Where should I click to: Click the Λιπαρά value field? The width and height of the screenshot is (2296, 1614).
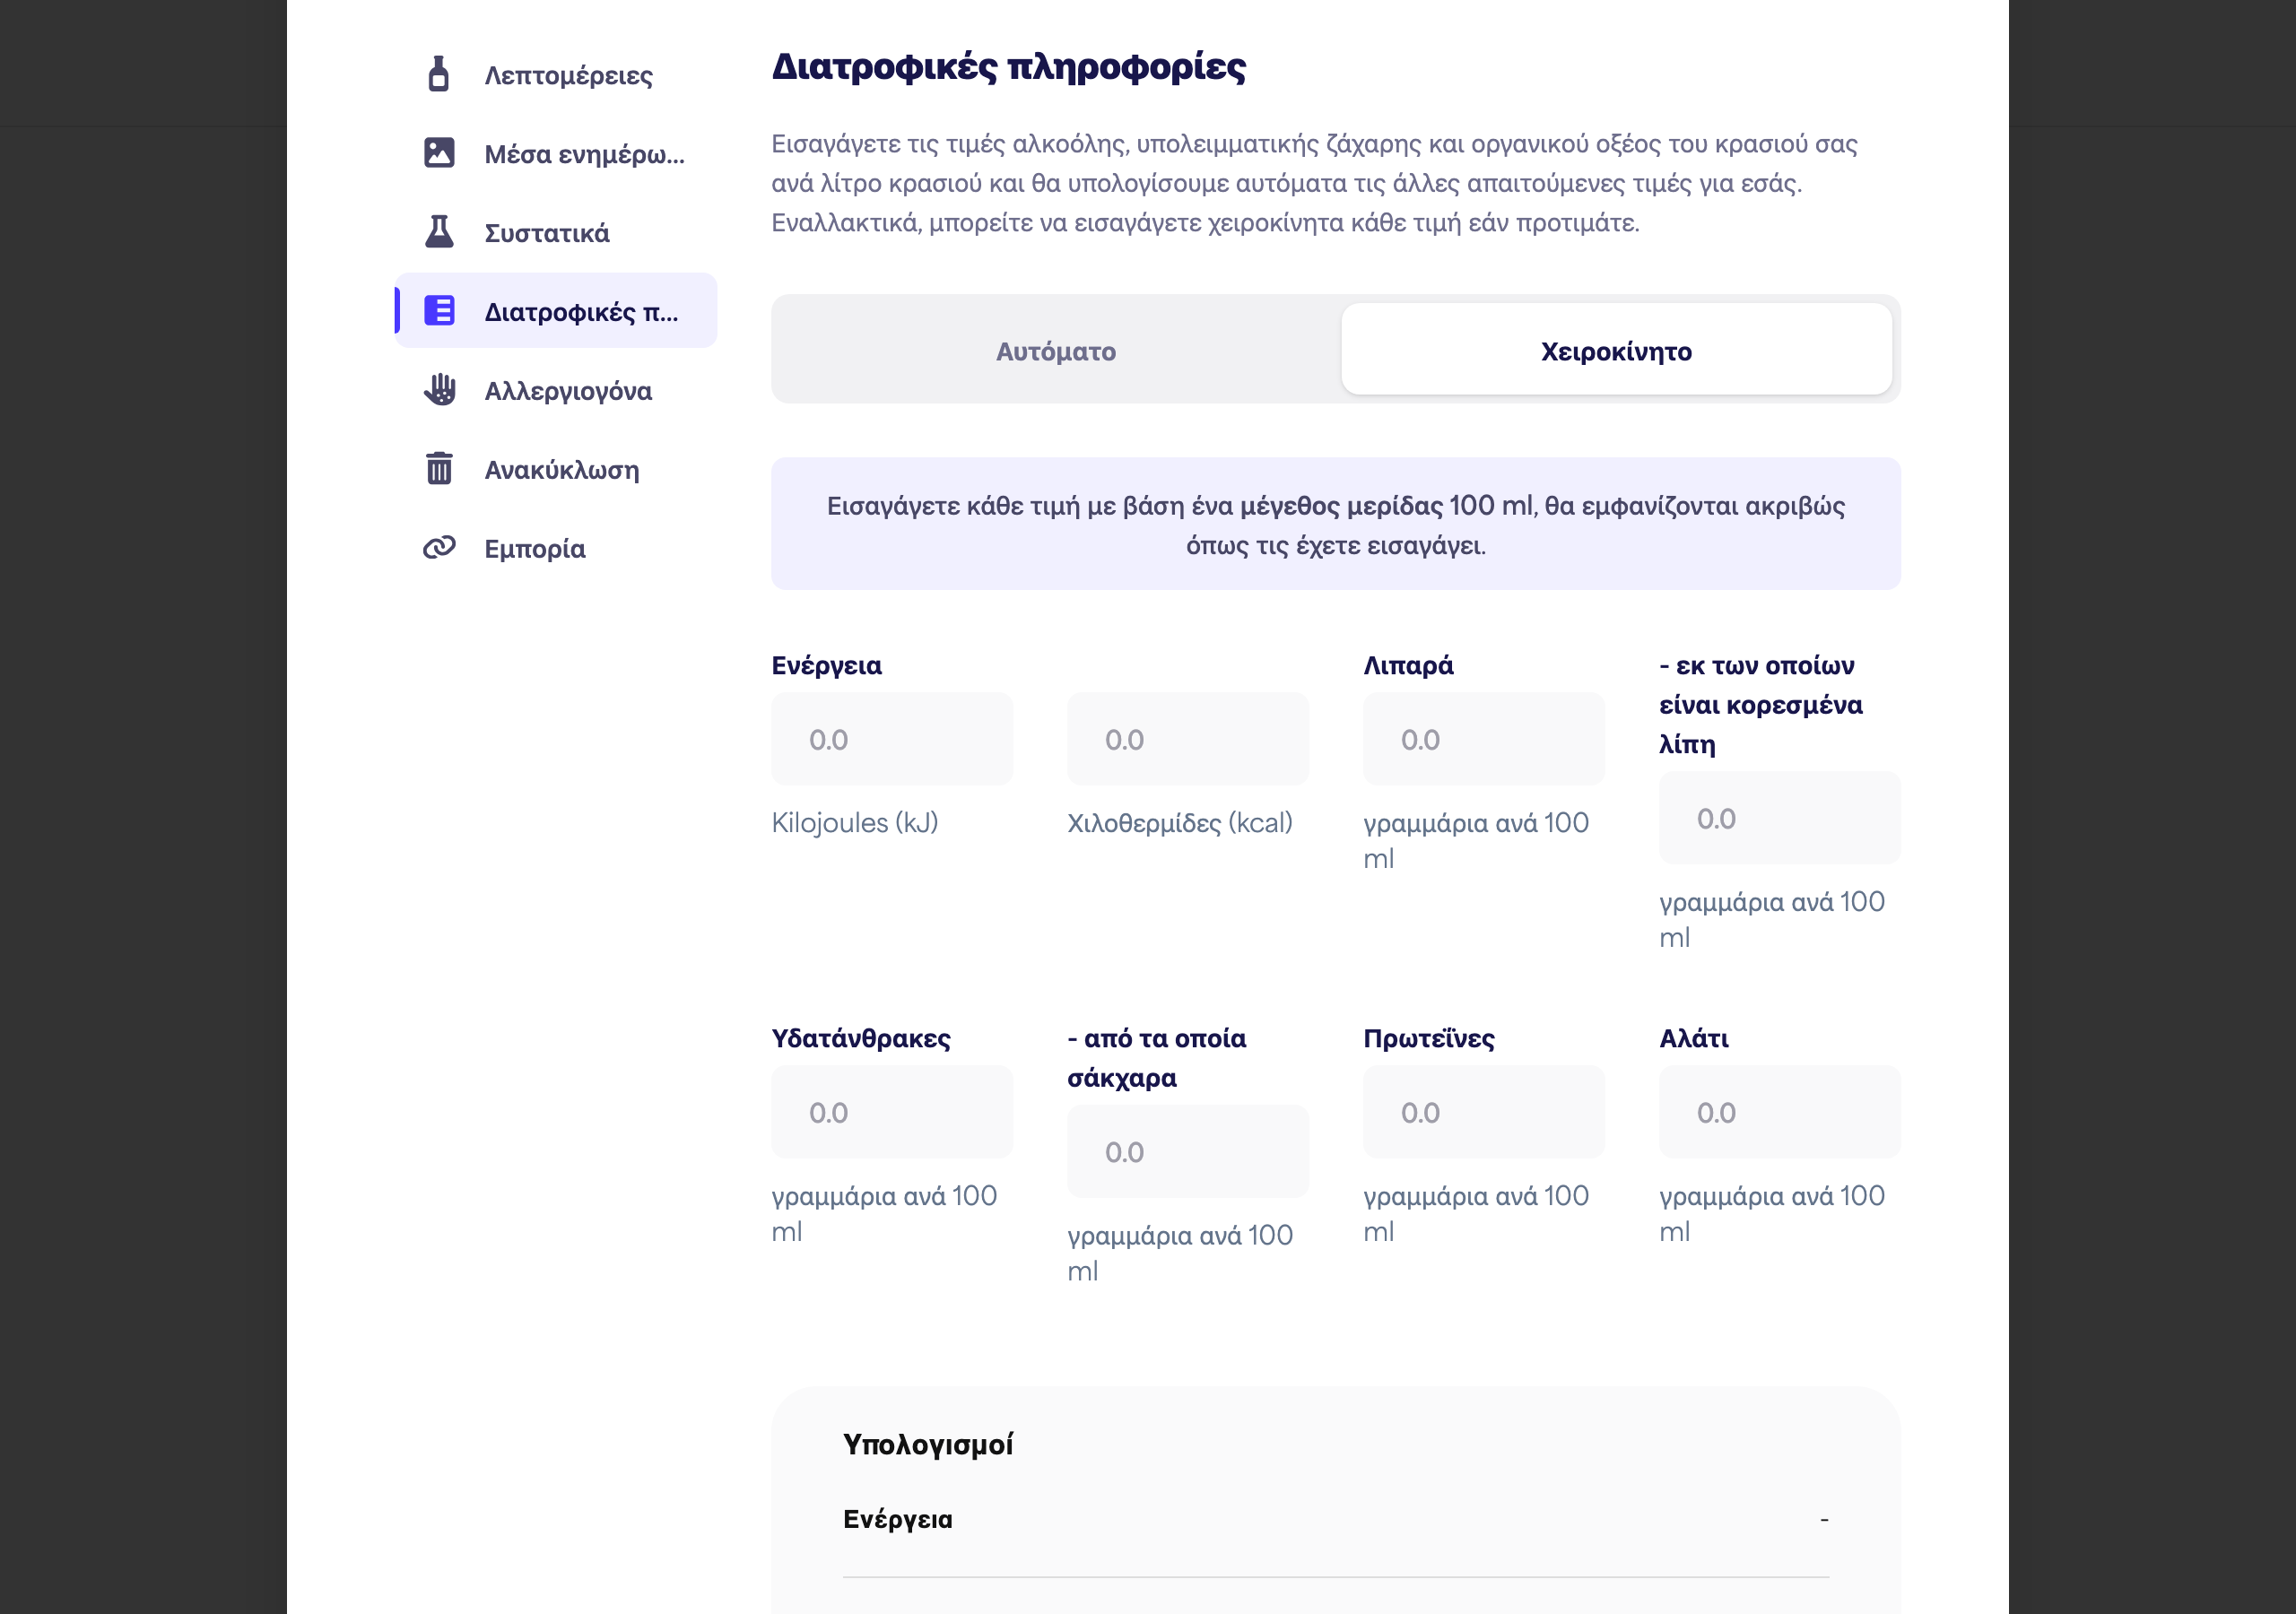tap(1484, 740)
